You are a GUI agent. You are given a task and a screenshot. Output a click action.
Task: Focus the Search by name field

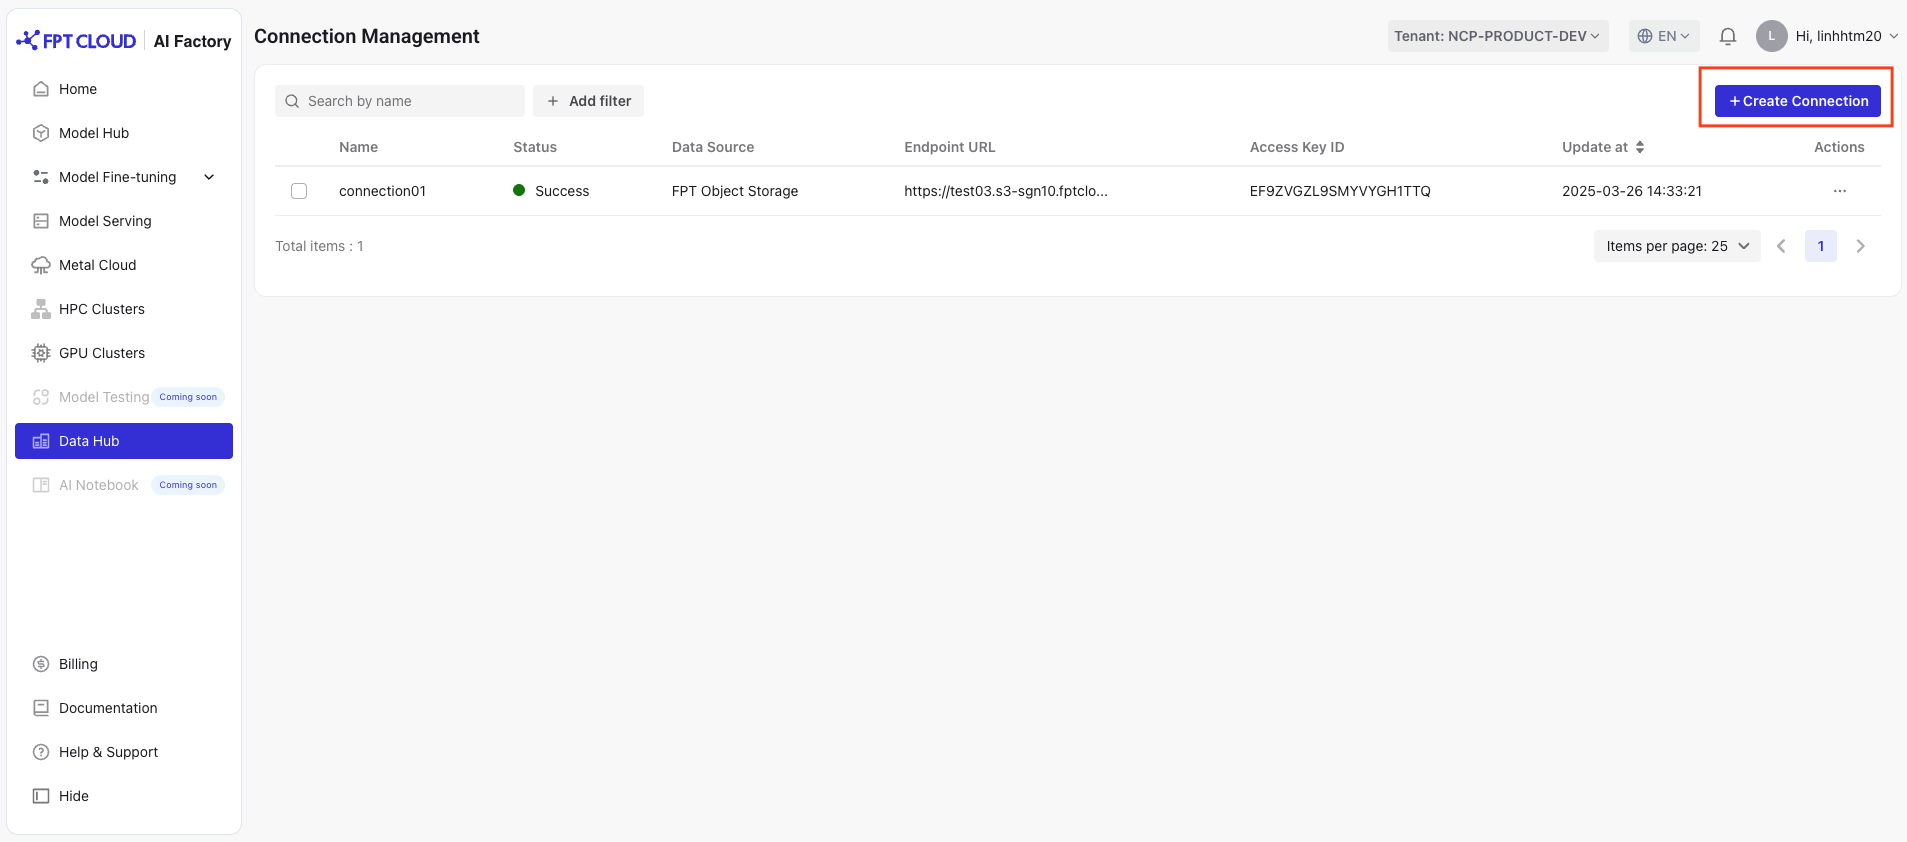coord(410,101)
